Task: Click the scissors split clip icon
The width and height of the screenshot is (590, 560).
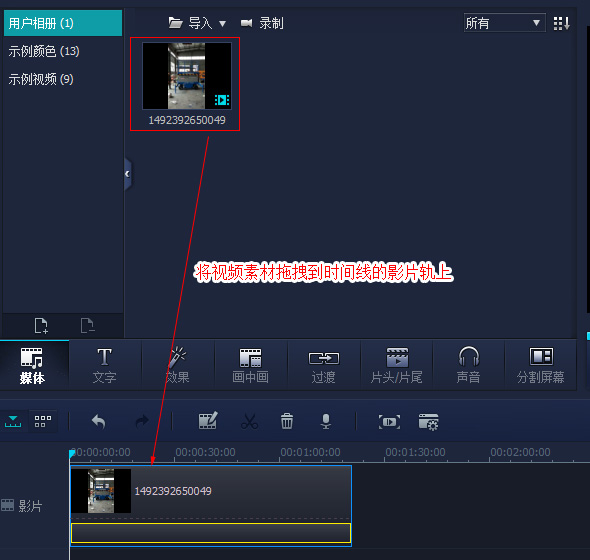Action: tap(249, 422)
